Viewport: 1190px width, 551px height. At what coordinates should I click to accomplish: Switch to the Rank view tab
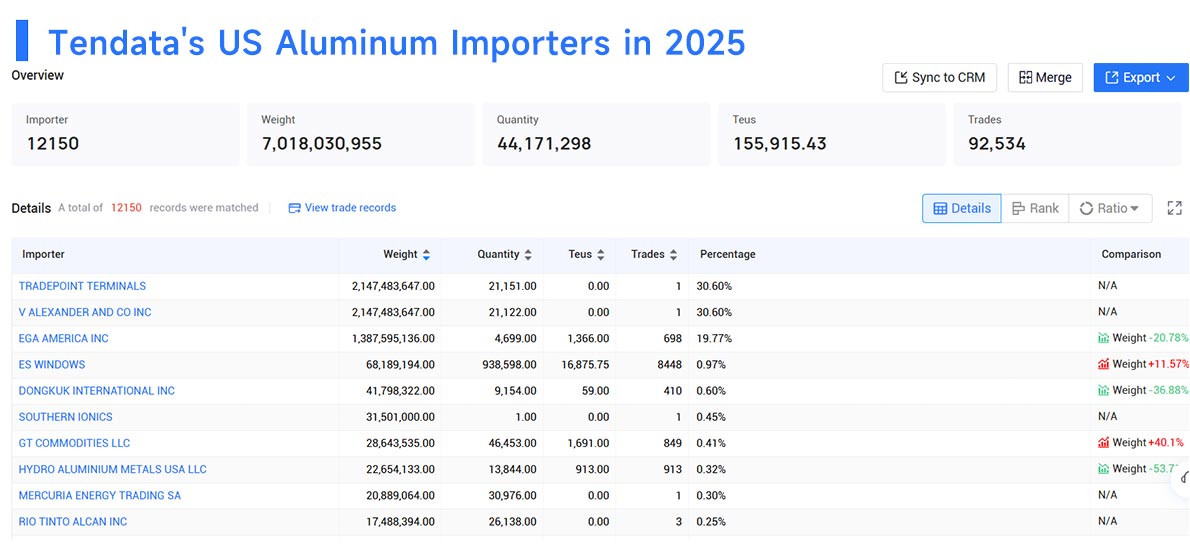pos(1035,208)
